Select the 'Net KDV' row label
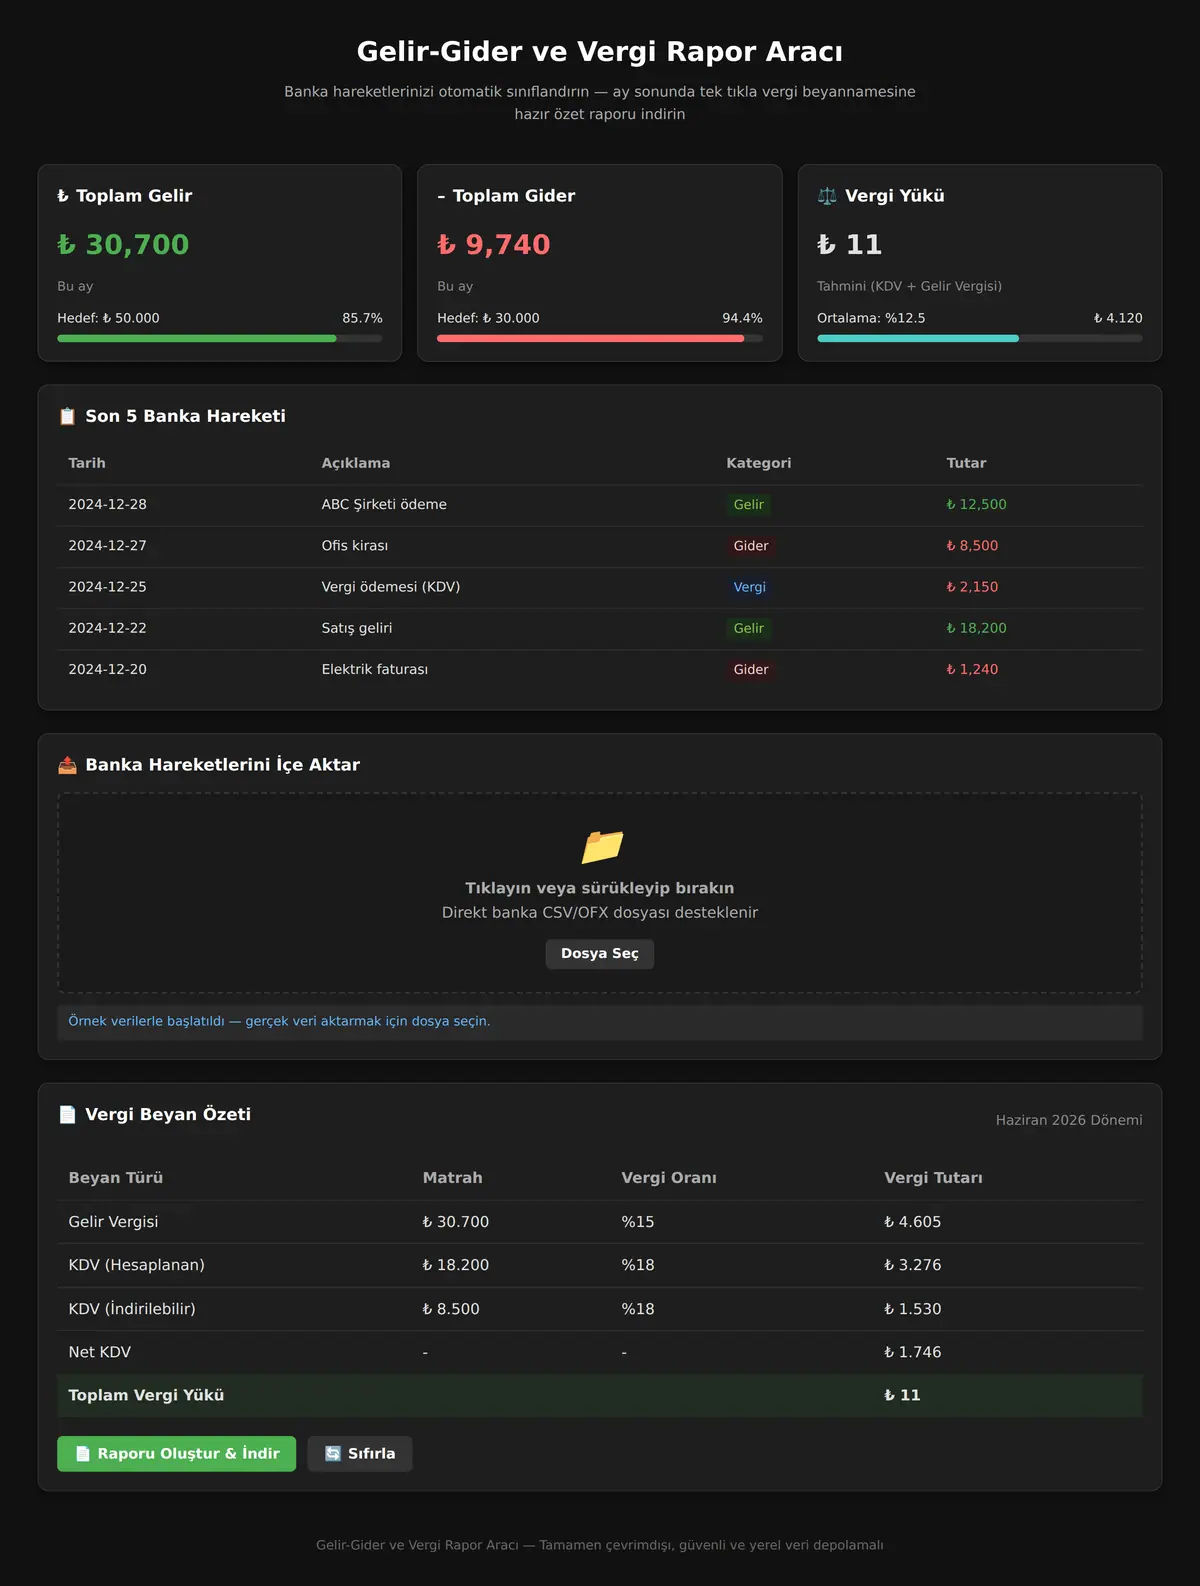The image size is (1200, 1586). [x=99, y=1352]
